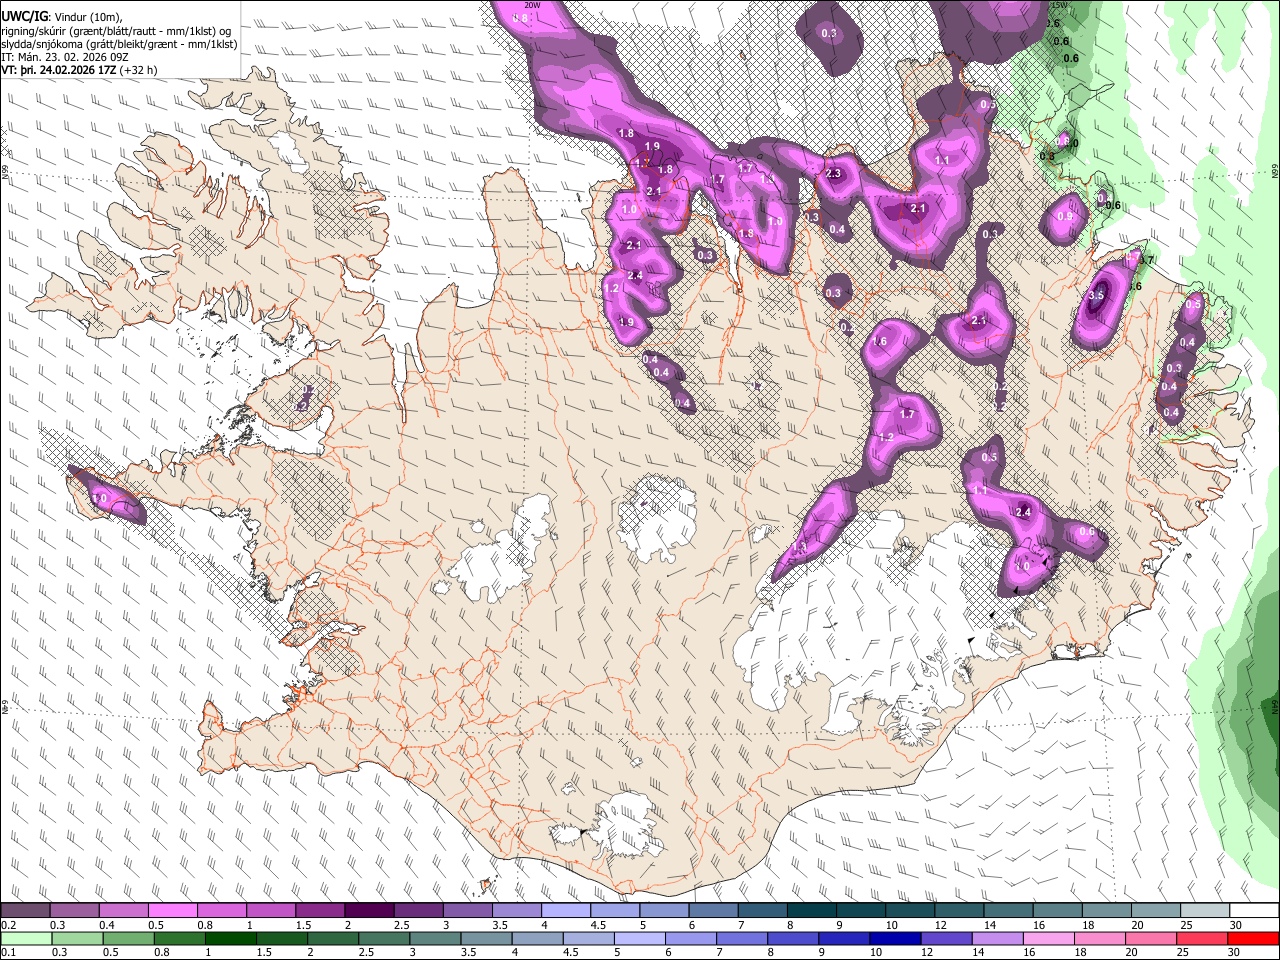
Task: Pick the snow legend swatch between 25 and 30
Action: click(1205, 910)
